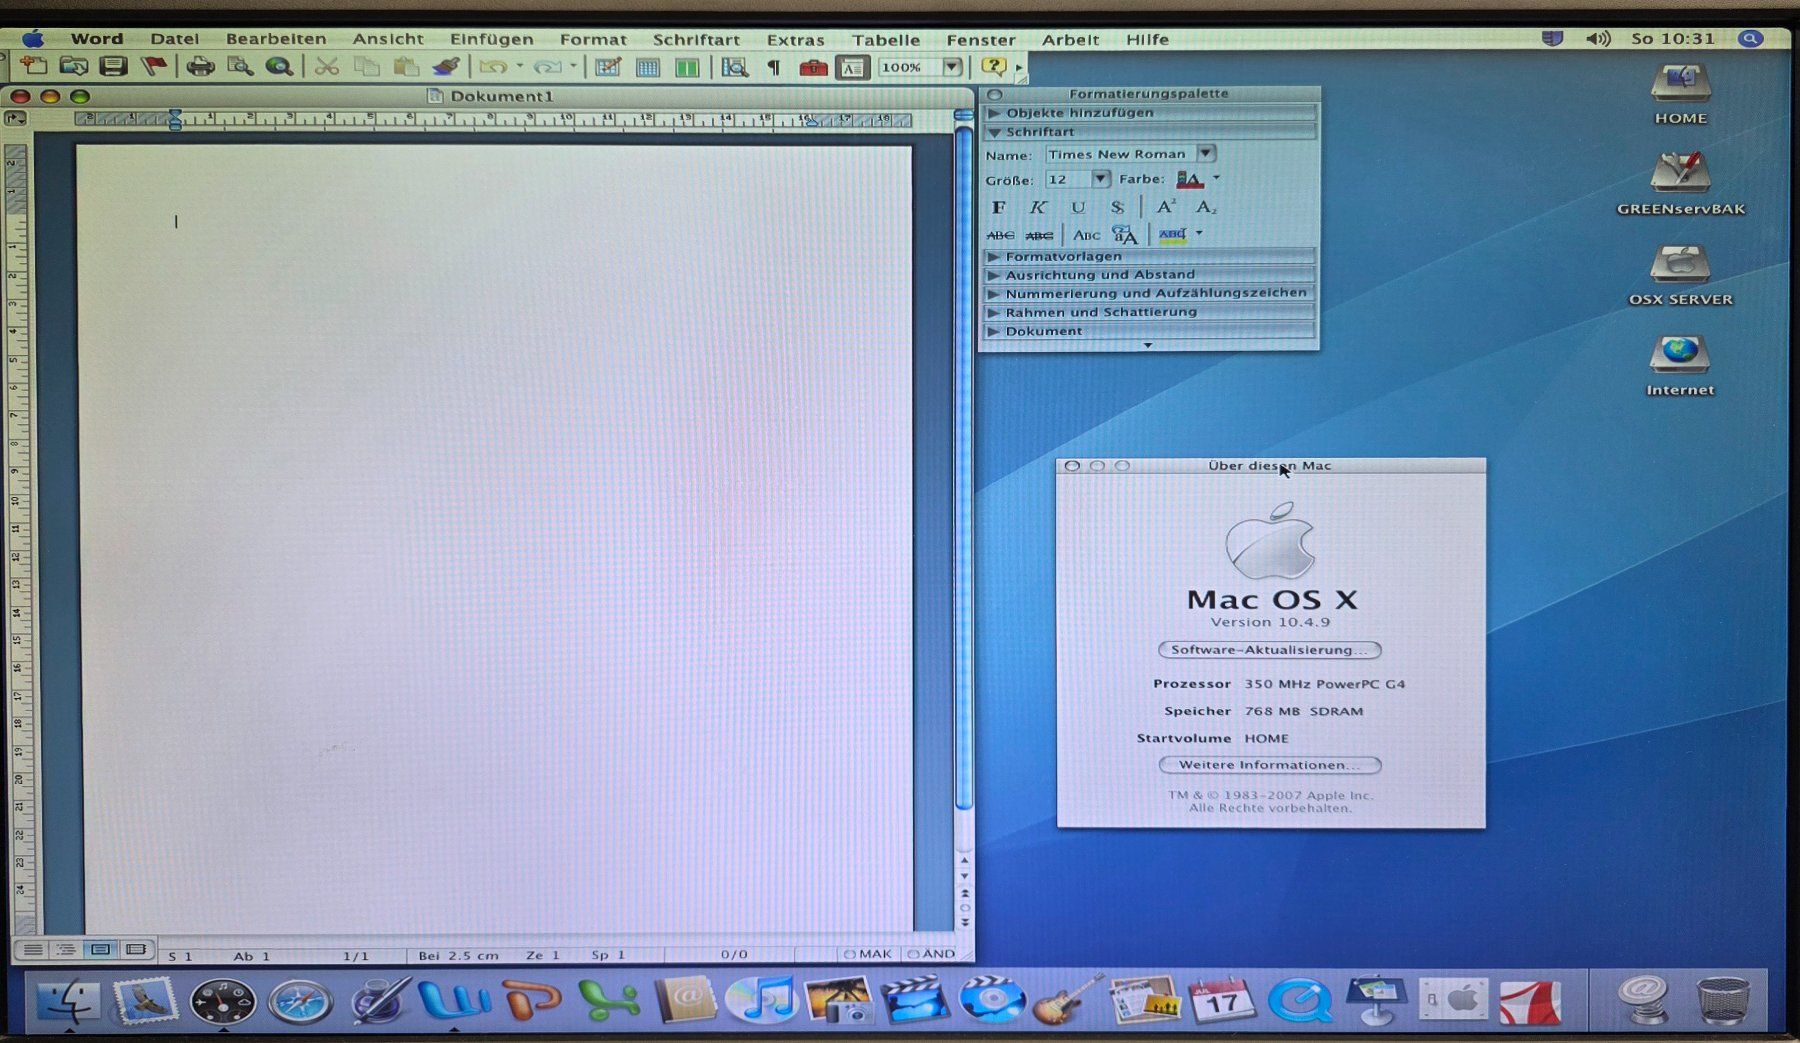Click the Software-Aktualisierung button
The height and width of the screenshot is (1043, 1800).
(1270, 650)
